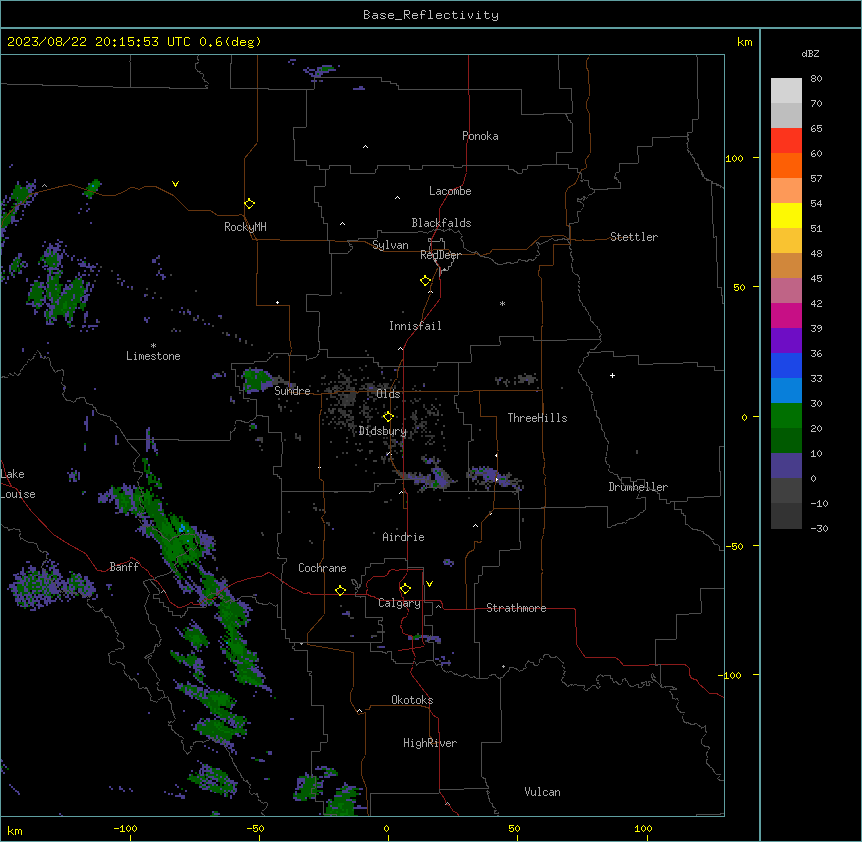Click the Cochrane label
The image size is (862, 842).
point(322,568)
